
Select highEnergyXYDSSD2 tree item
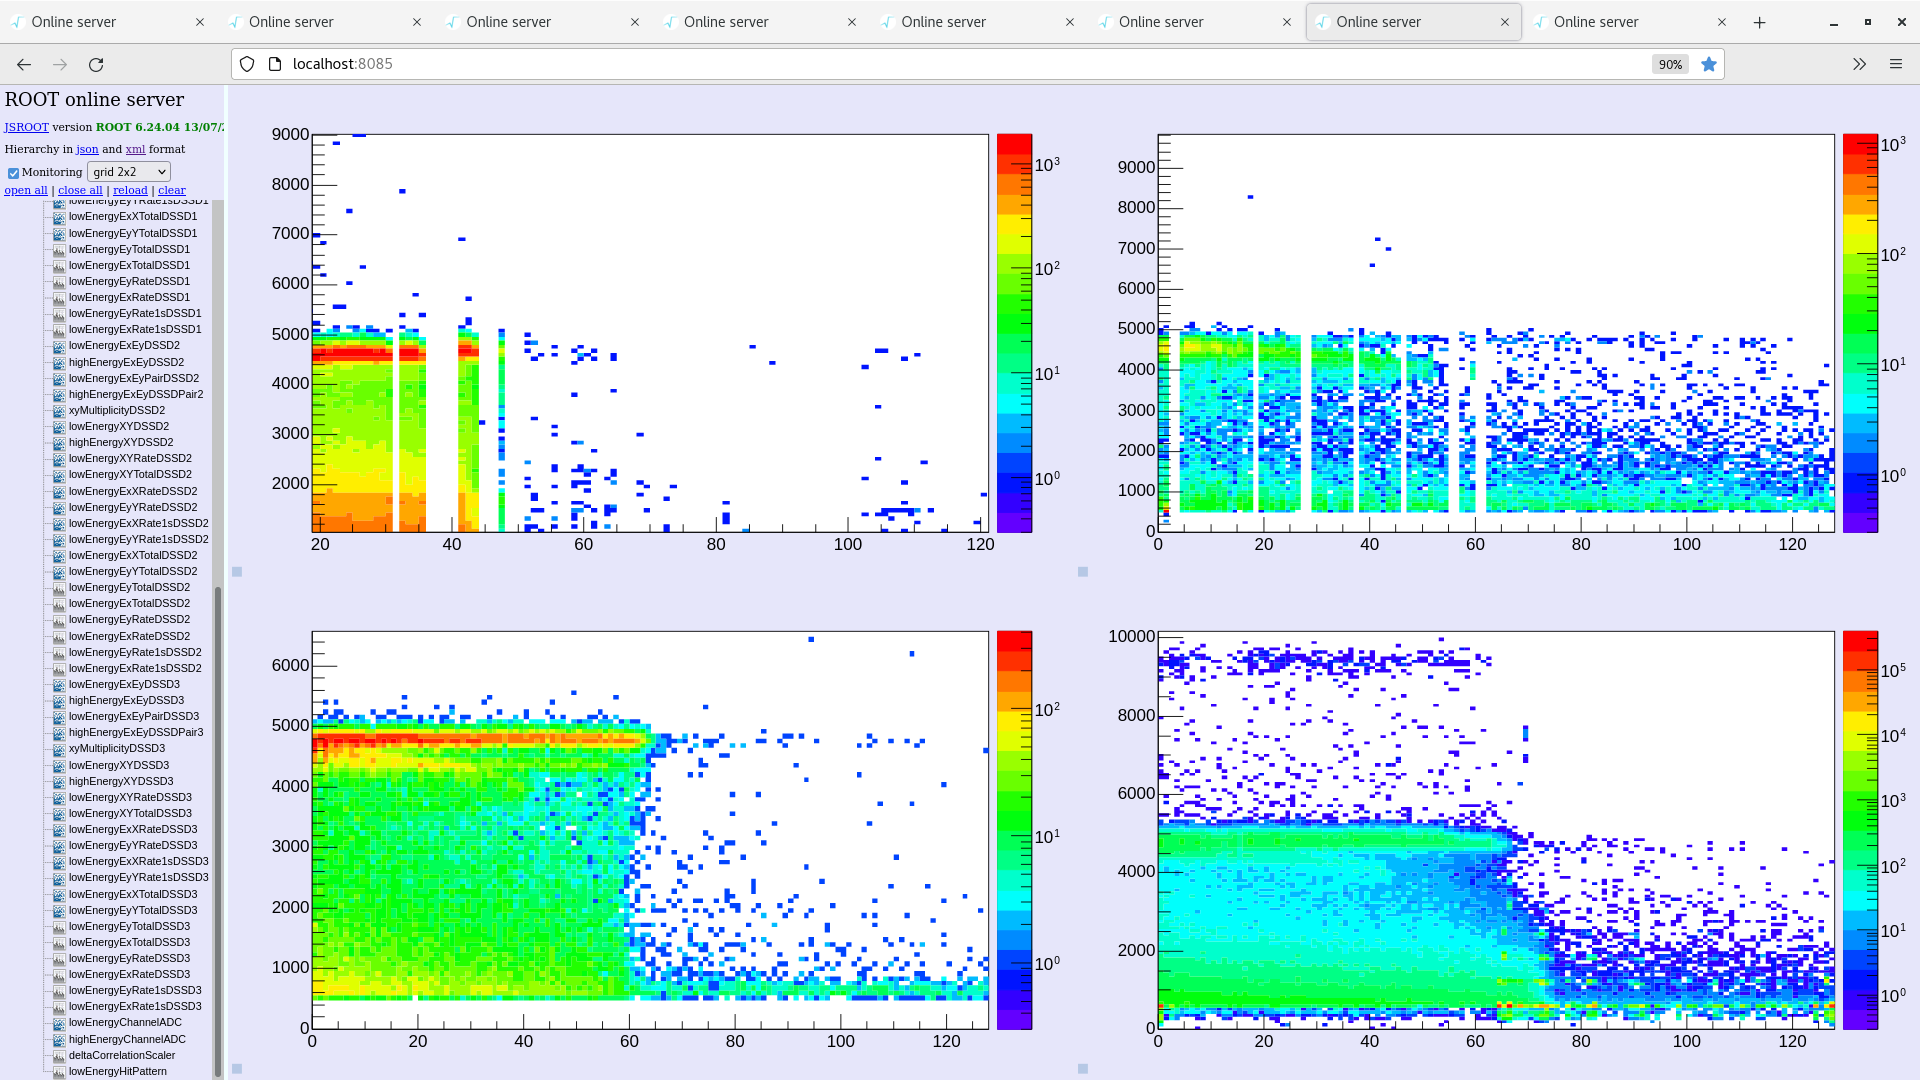point(121,442)
